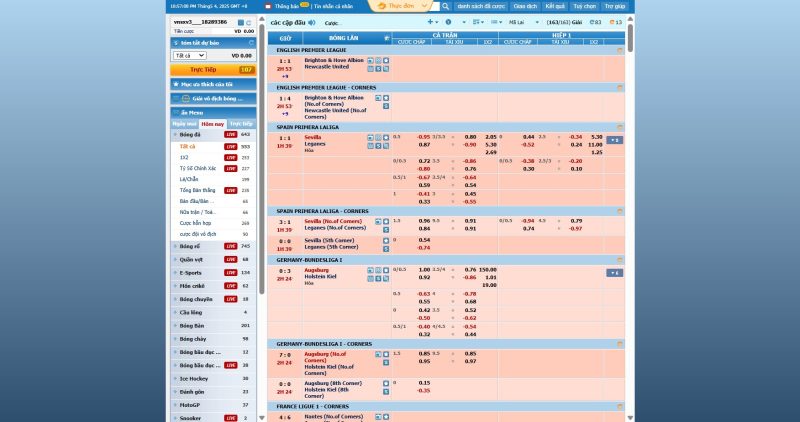This screenshot has height=422, width=800.
Task: Favorite star for Augsburg 8th Corner row
Action: coord(386,383)
